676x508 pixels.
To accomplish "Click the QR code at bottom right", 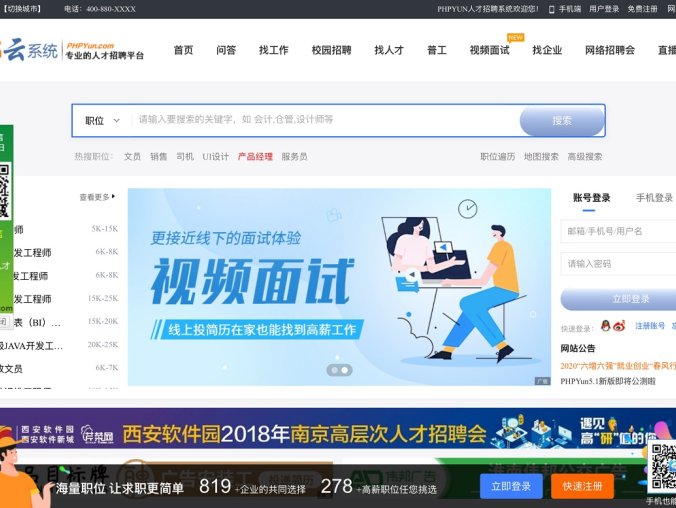I will [x=663, y=467].
